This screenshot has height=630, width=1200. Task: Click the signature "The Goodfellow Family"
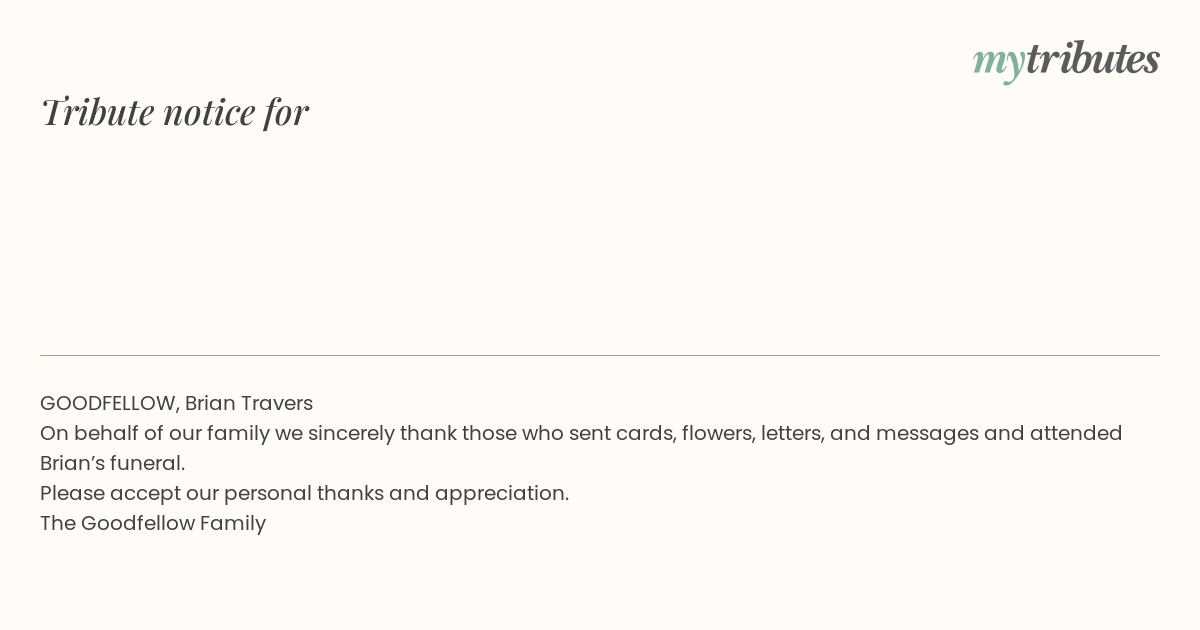click(153, 523)
